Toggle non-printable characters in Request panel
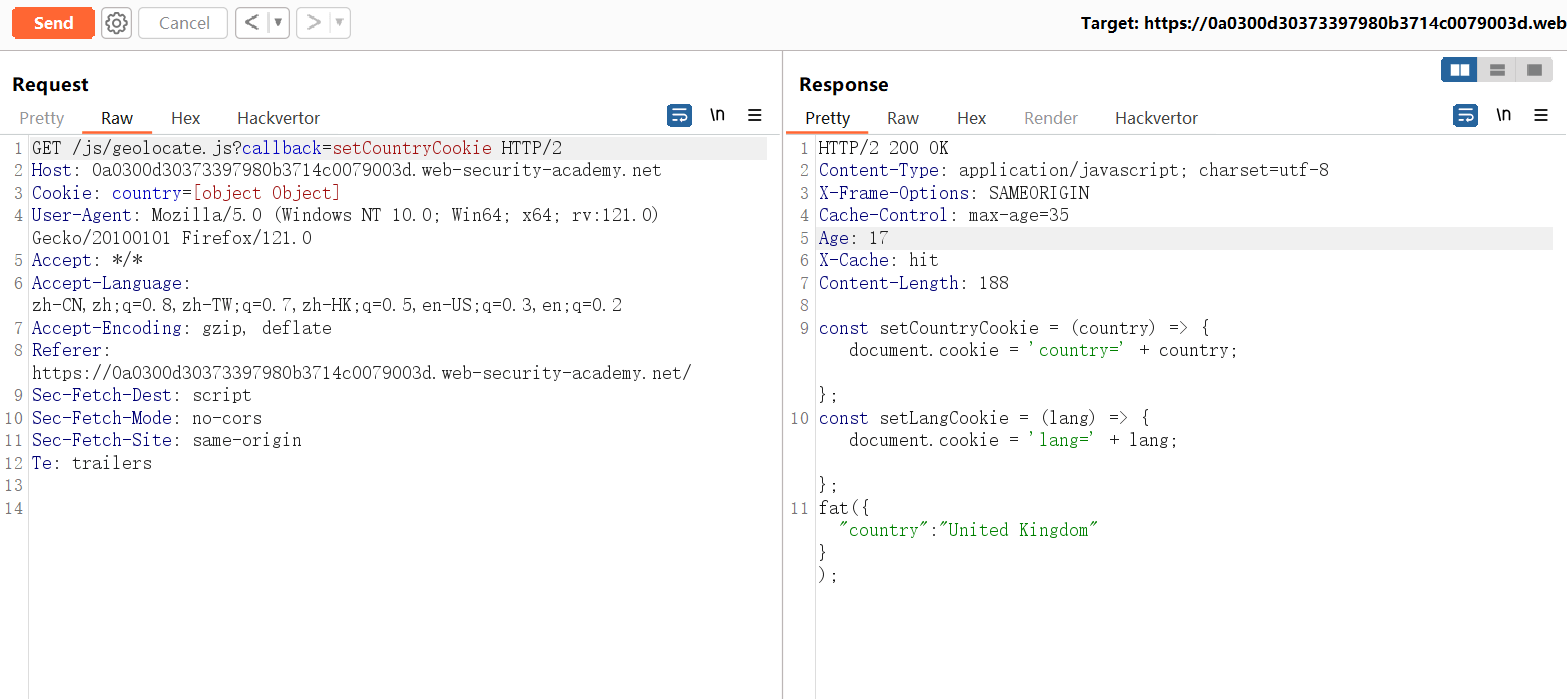 click(x=717, y=115)
